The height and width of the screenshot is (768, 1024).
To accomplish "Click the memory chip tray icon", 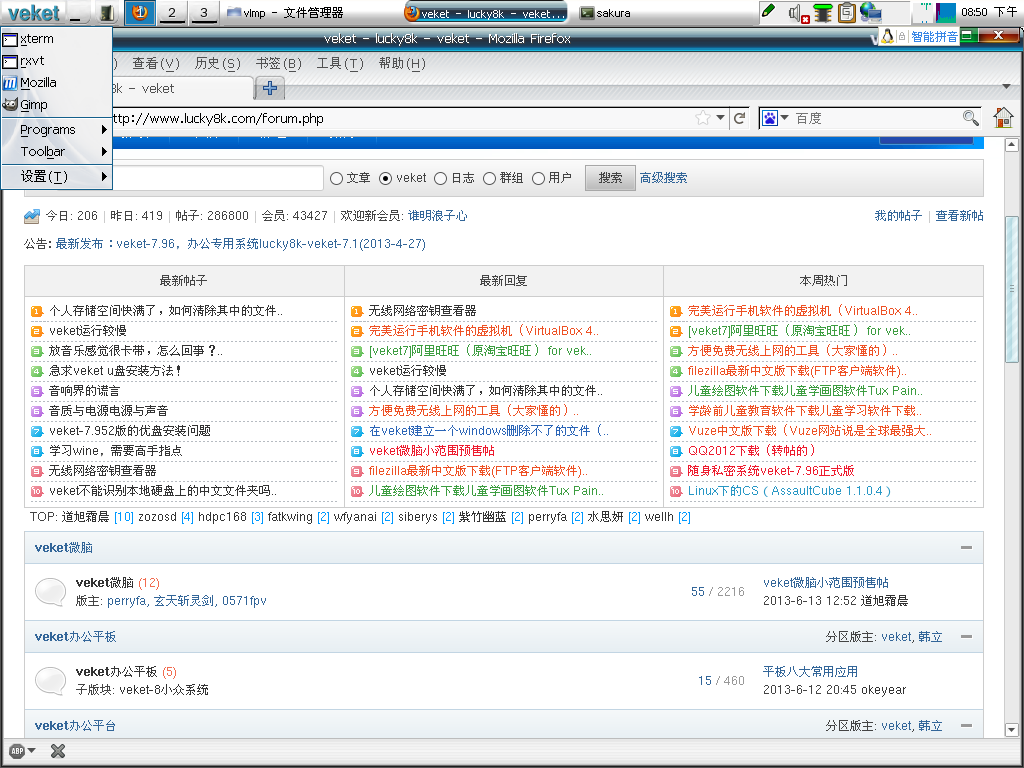I will (x=823, y=12).
